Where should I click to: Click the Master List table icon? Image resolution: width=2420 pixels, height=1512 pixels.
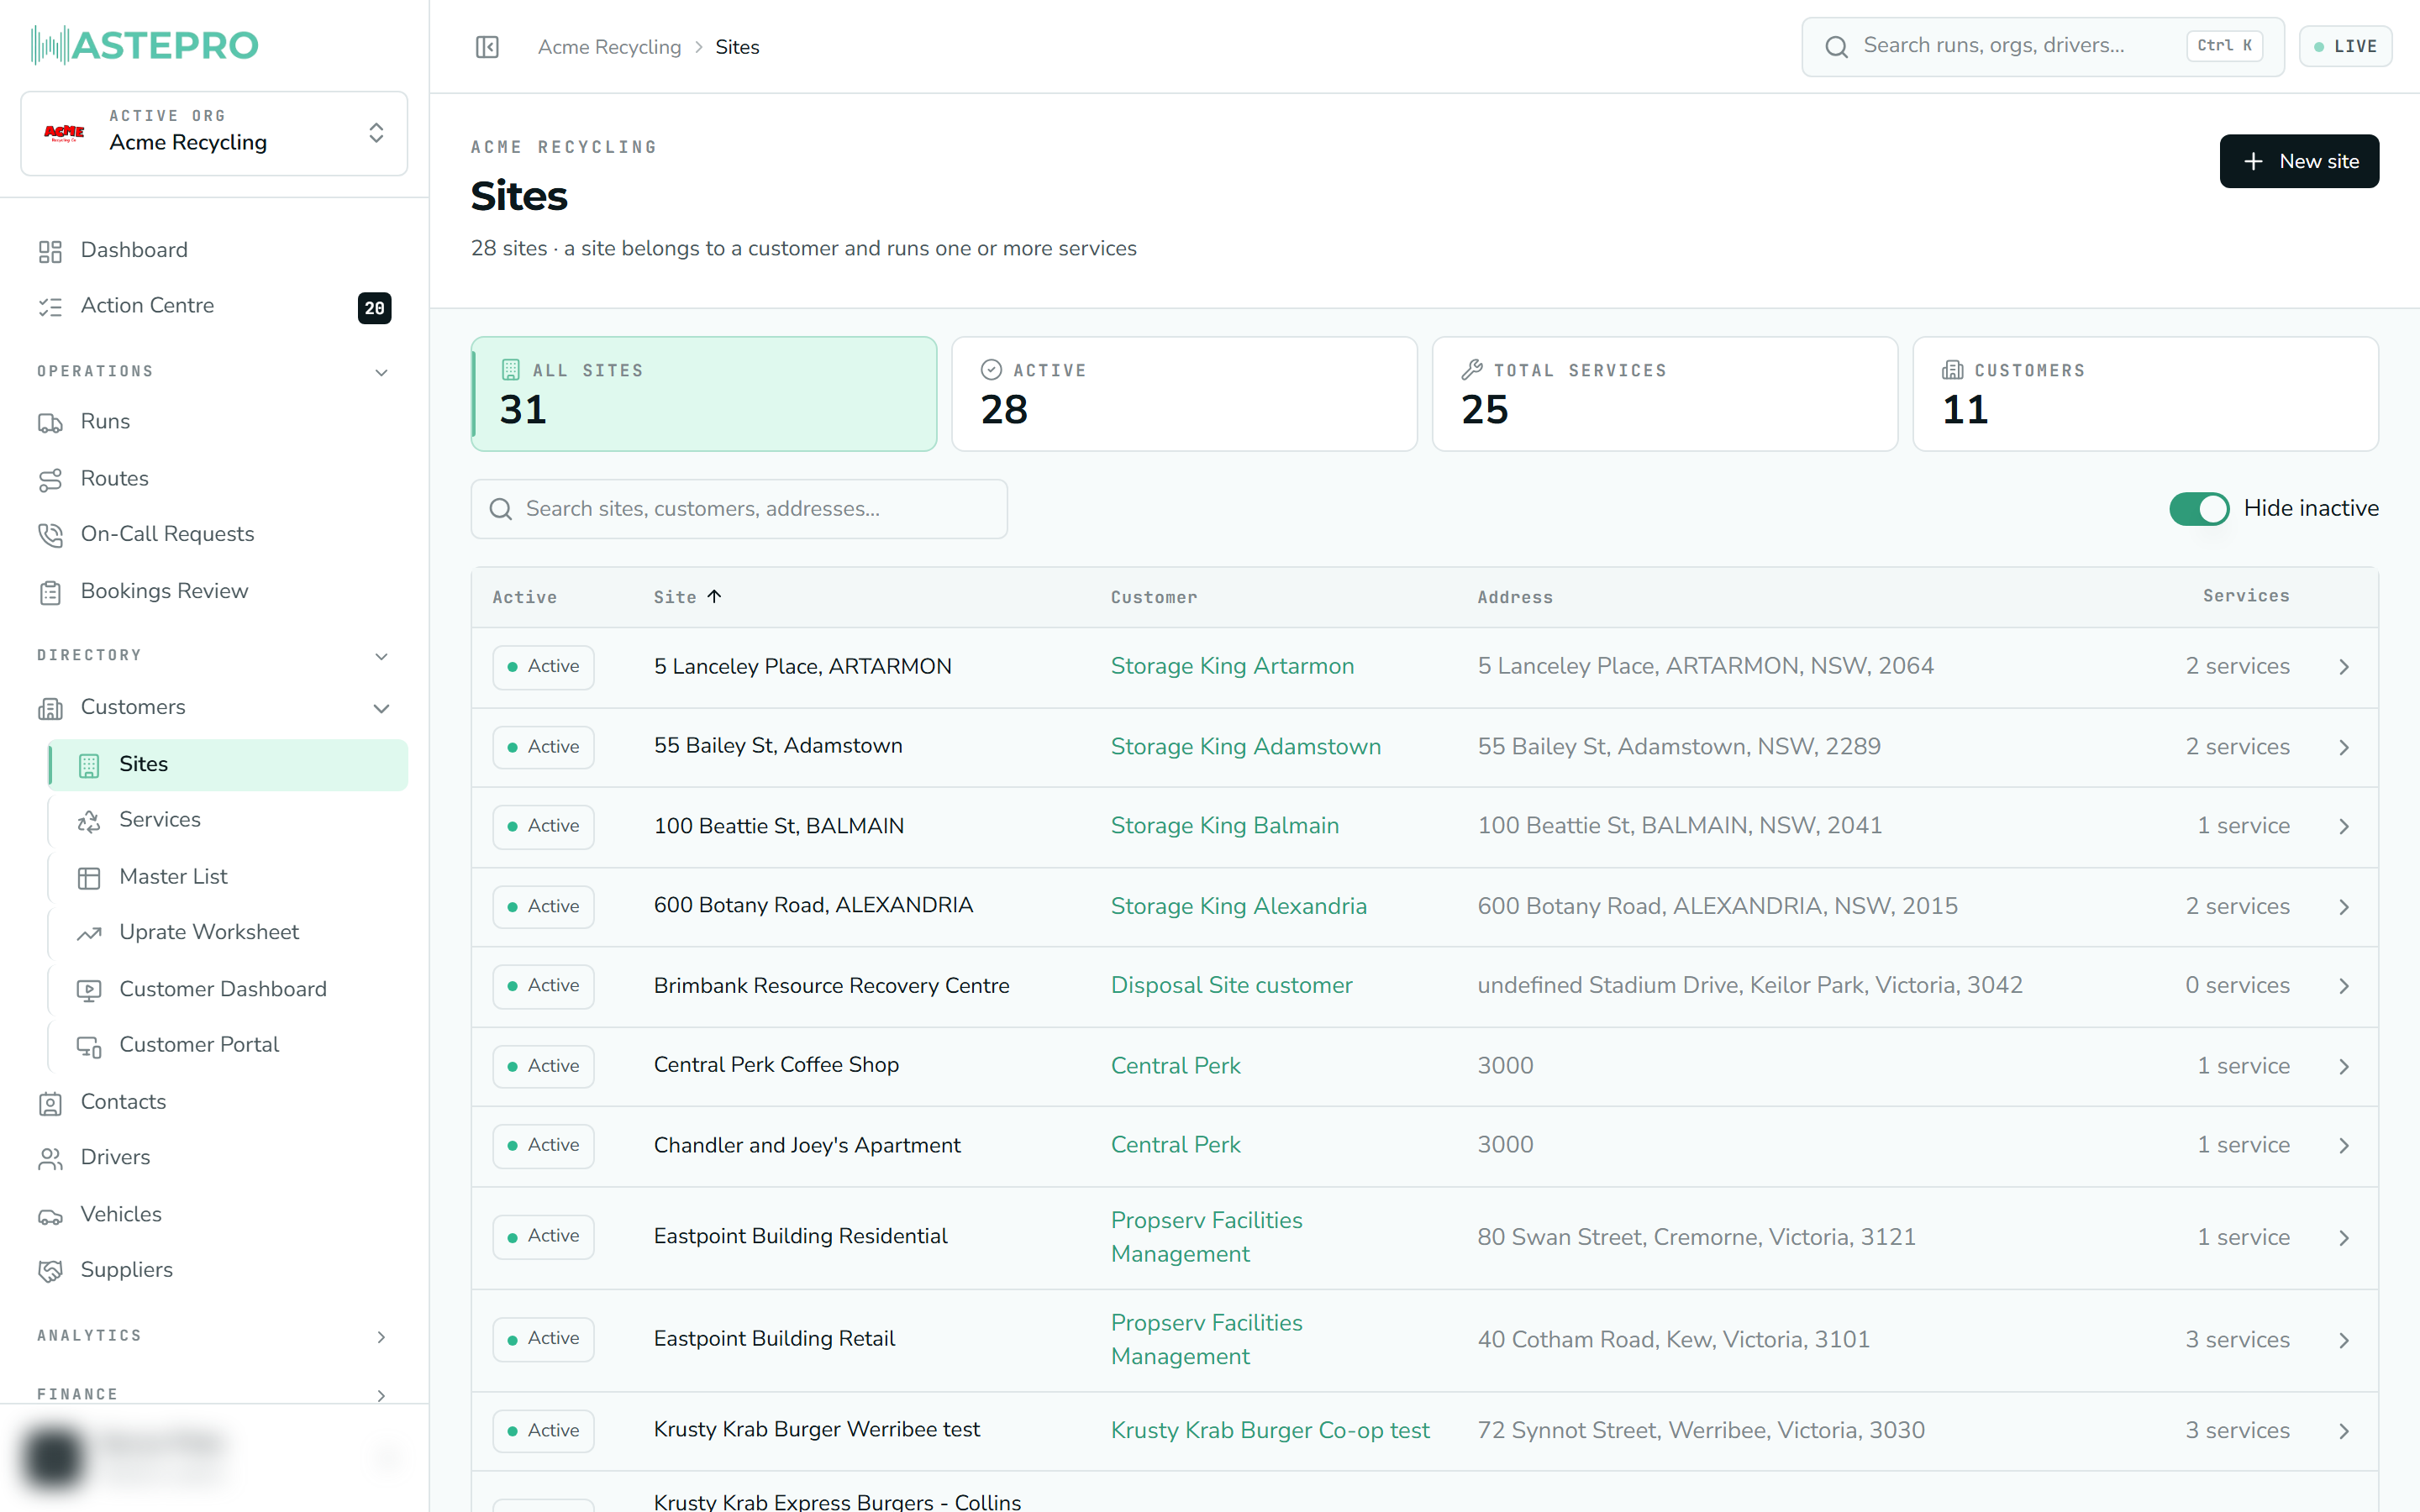[89, 878]
